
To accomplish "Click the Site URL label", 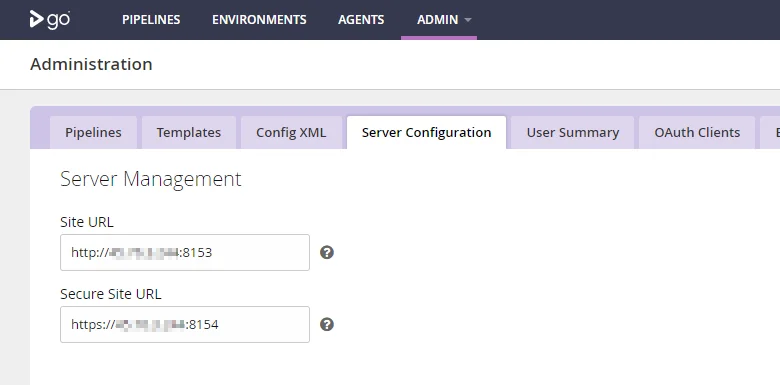I will (87, 222).
